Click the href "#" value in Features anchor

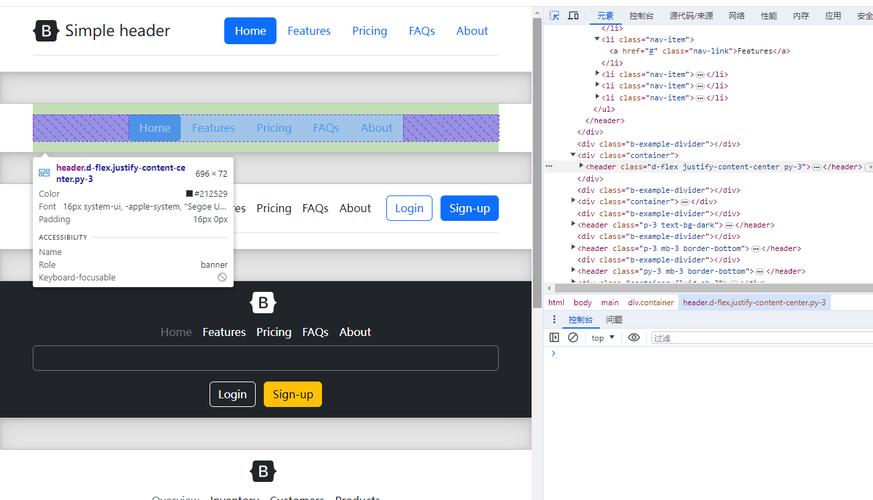click(650, 51)
